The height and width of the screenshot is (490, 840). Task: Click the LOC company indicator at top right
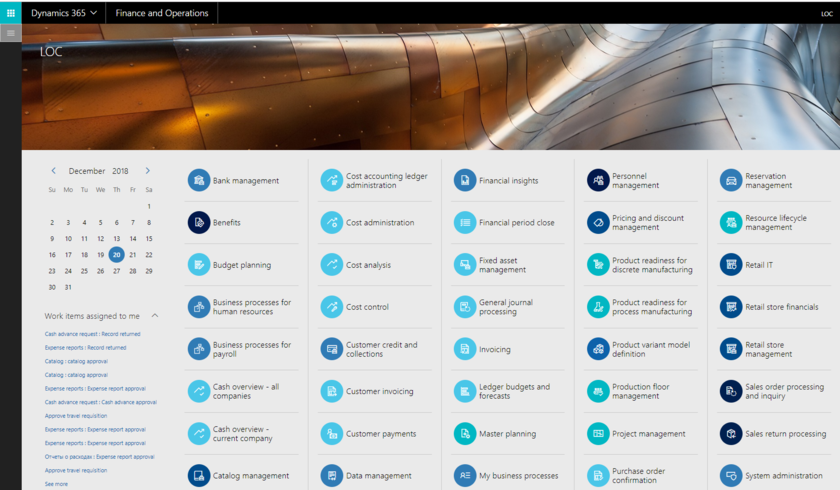[826, 14]
